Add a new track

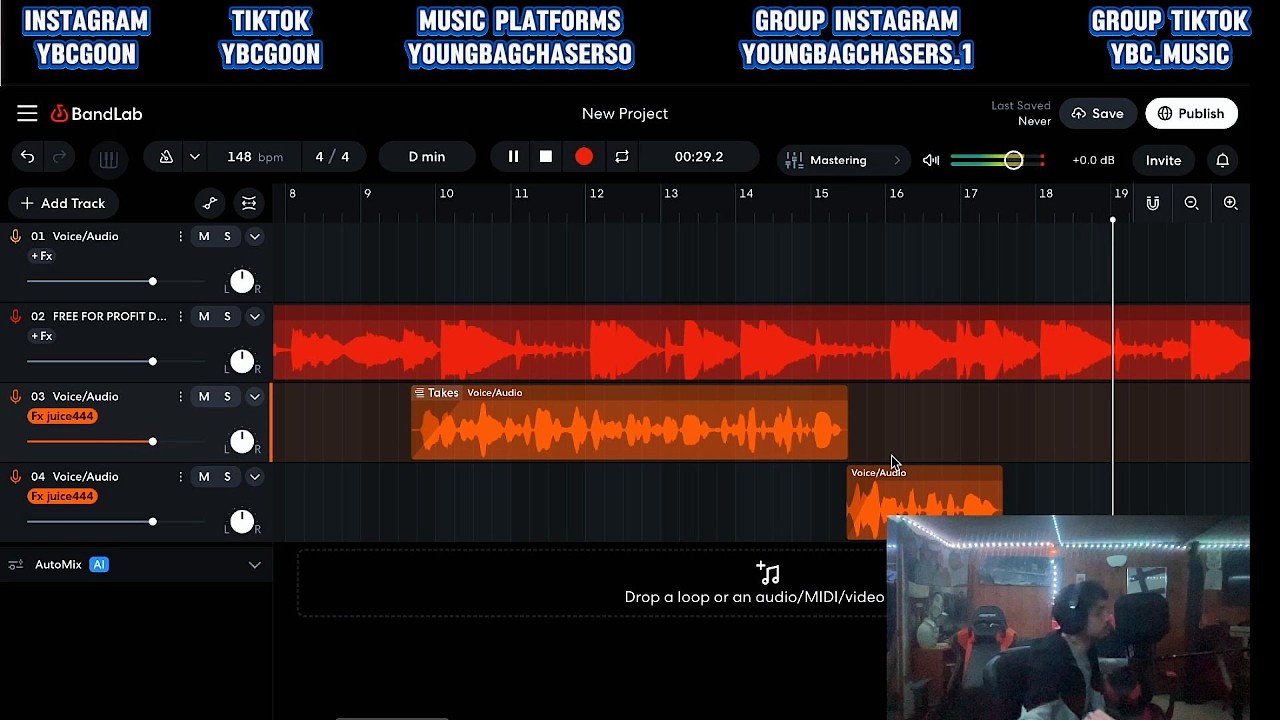tap(62, 203)
